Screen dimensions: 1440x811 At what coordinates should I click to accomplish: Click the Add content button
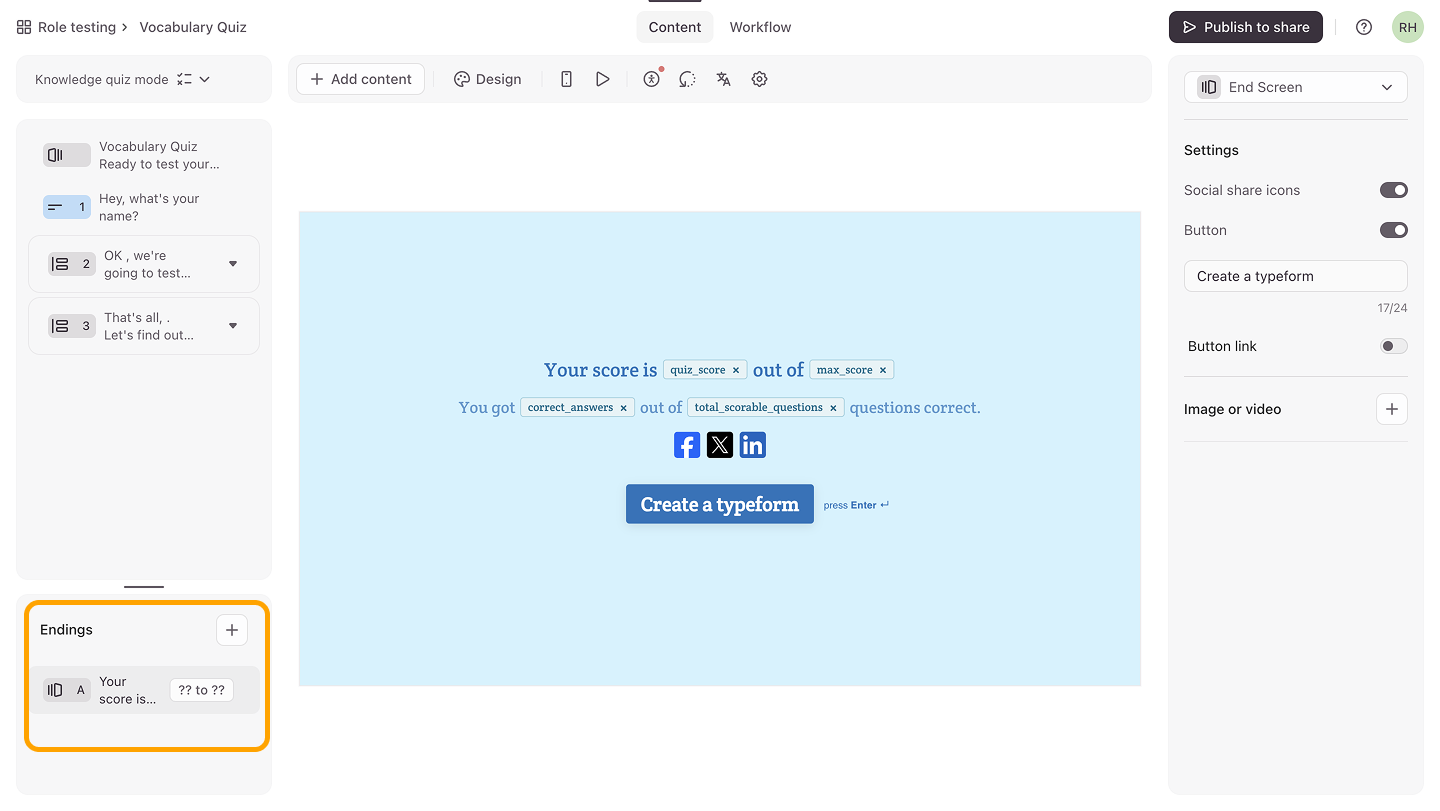click(x=361, y=79)
